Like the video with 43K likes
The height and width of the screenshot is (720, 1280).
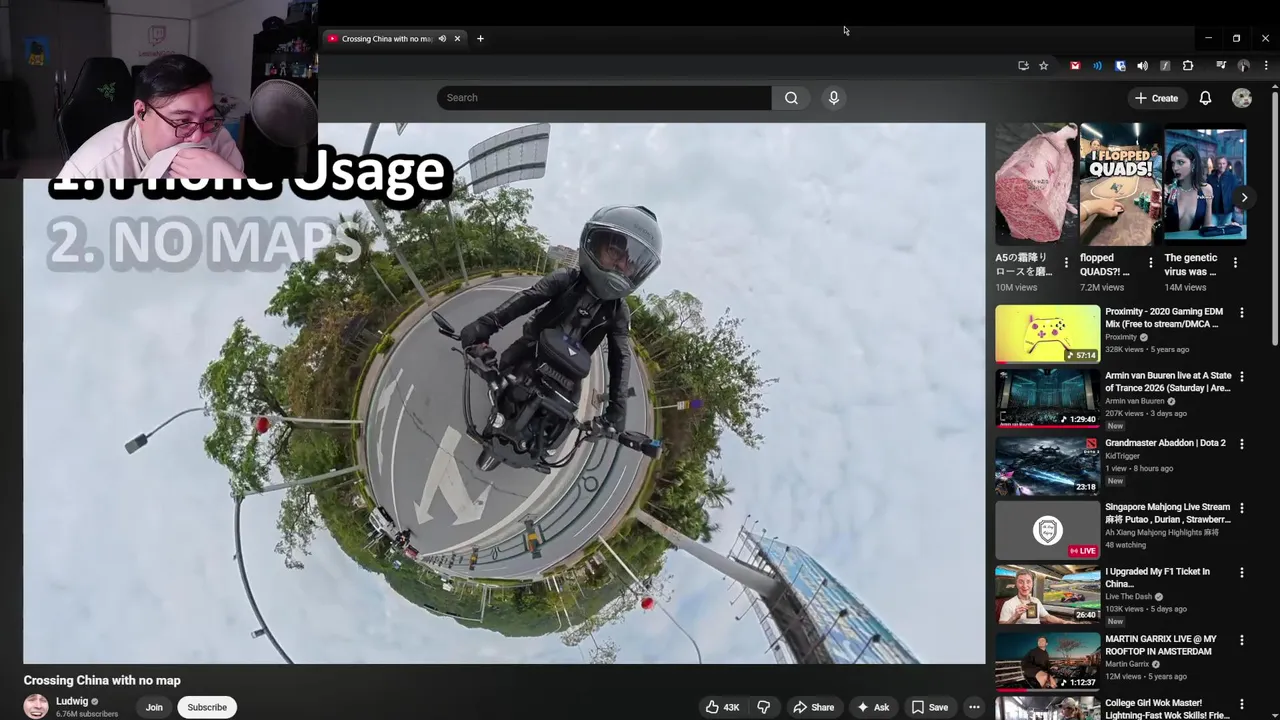pos(722,707)
